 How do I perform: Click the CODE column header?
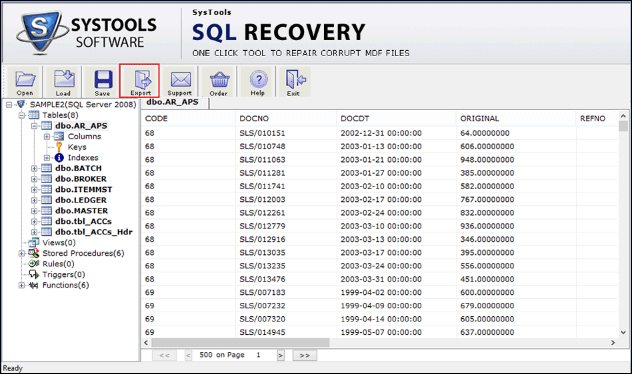tap(188, 118)
